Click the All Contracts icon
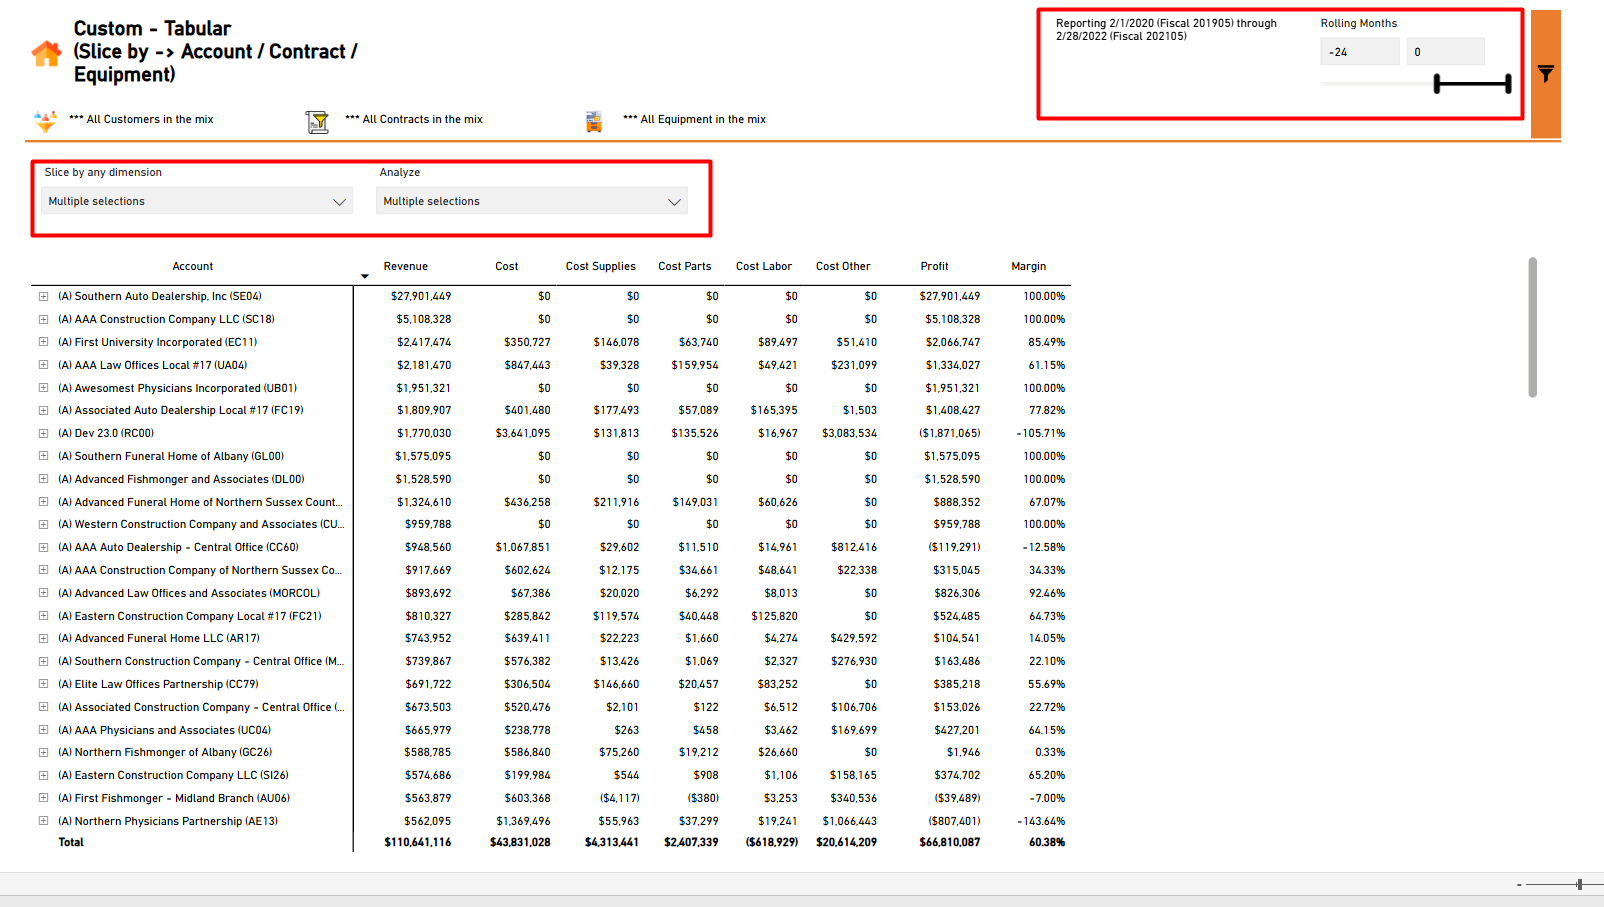Screen dimensions: 1604x907 317,122
